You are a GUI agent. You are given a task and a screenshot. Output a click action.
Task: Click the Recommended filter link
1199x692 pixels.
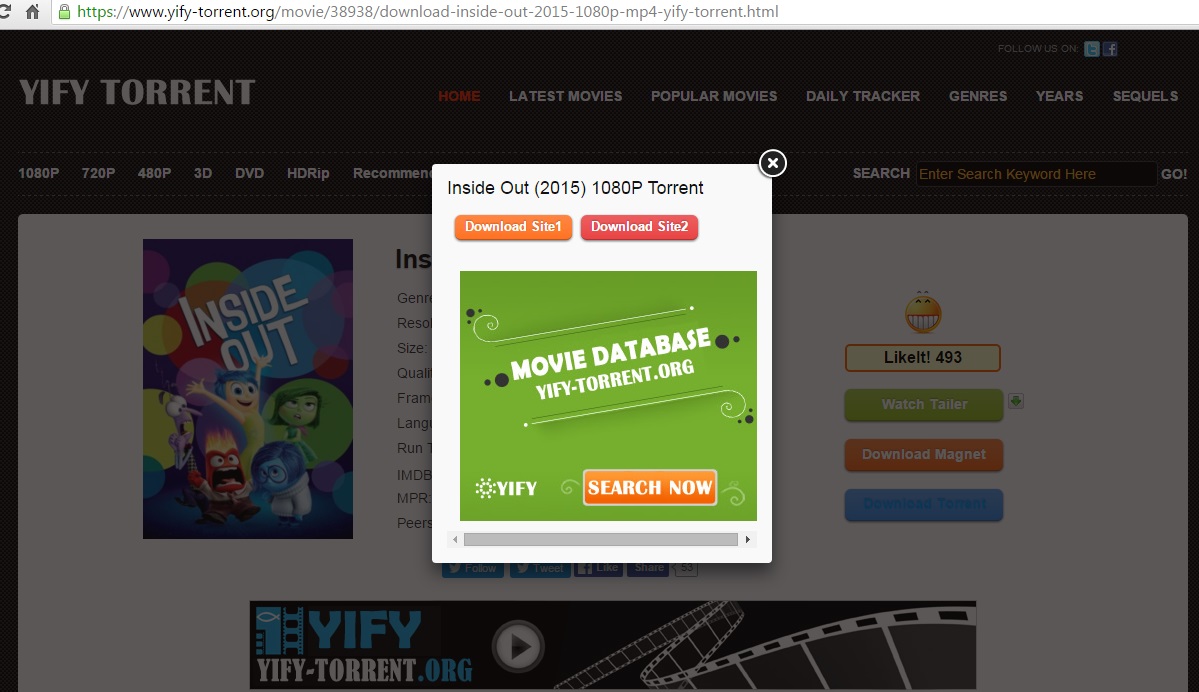[x=392, y=174]
